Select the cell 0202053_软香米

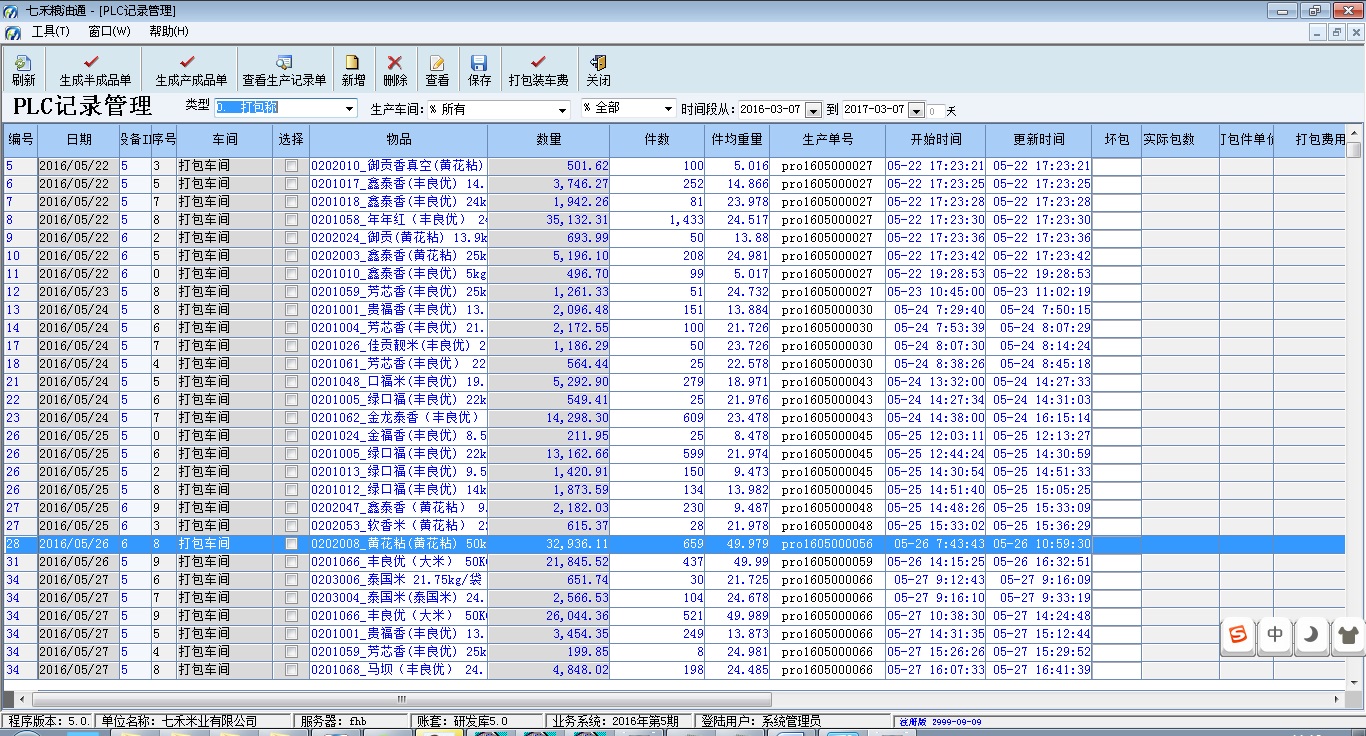click(x=399, y=526)
